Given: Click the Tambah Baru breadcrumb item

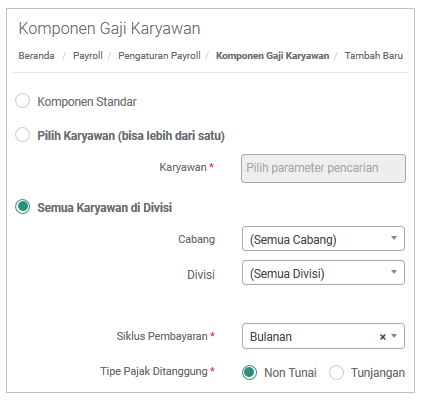Looking at the screenshot, I should [x=374, y=55].
